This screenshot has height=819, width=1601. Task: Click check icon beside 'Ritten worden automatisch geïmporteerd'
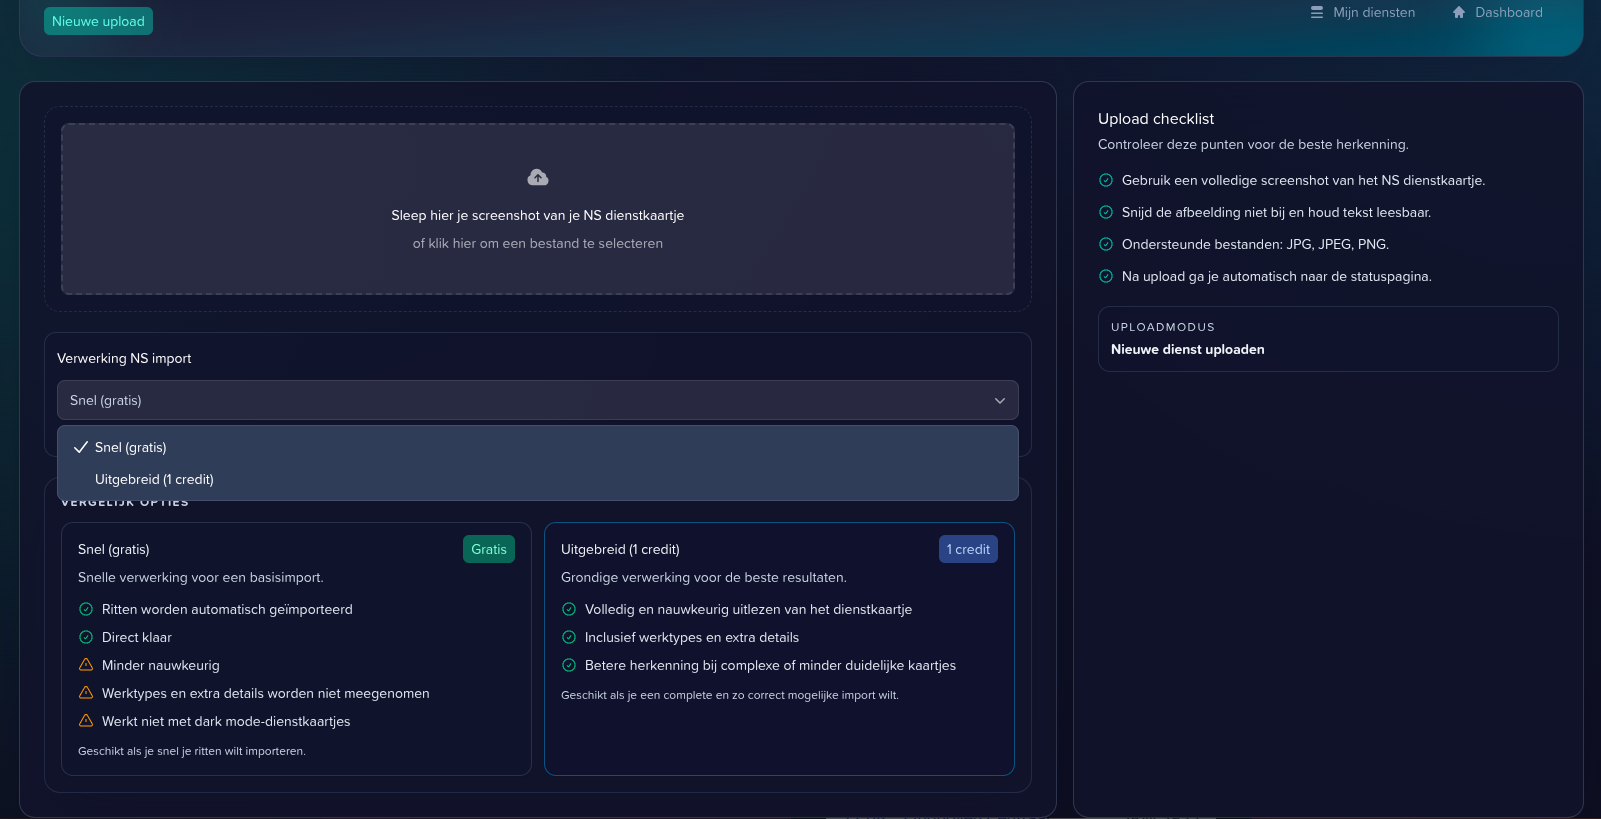(86, 609)
